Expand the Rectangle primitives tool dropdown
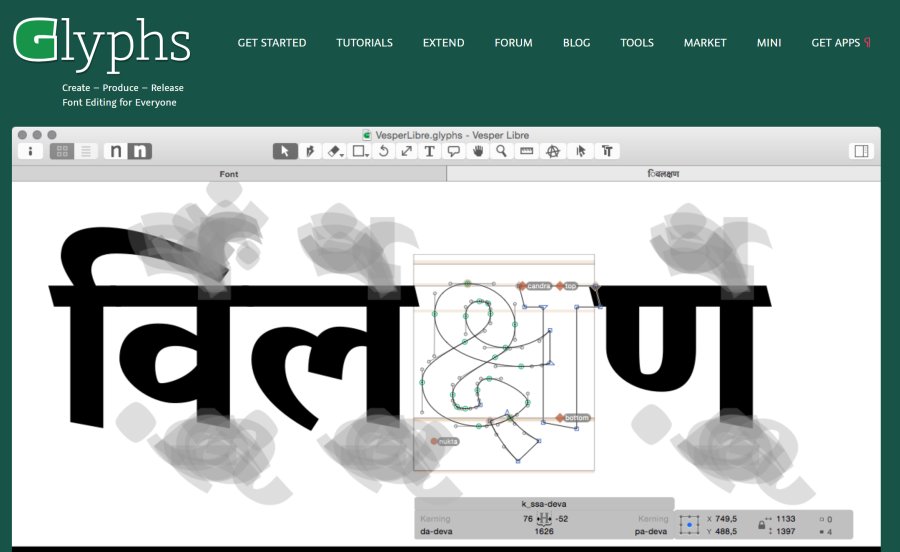The image size is (900, 552). [359, 151]
